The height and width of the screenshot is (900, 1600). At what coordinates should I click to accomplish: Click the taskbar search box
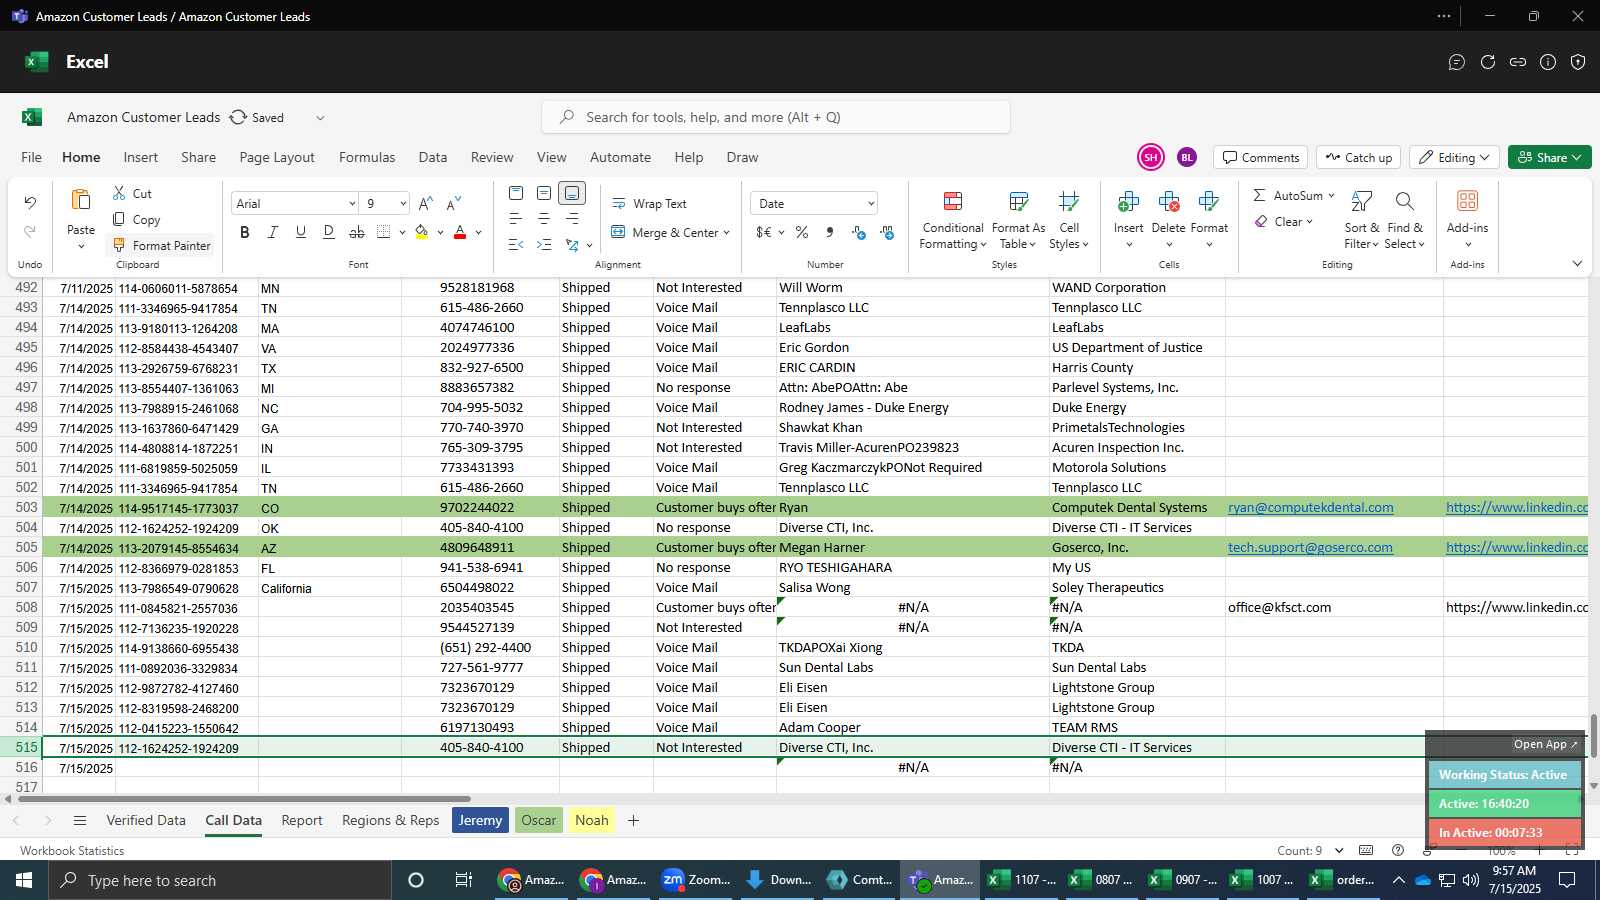coord(220,880)
